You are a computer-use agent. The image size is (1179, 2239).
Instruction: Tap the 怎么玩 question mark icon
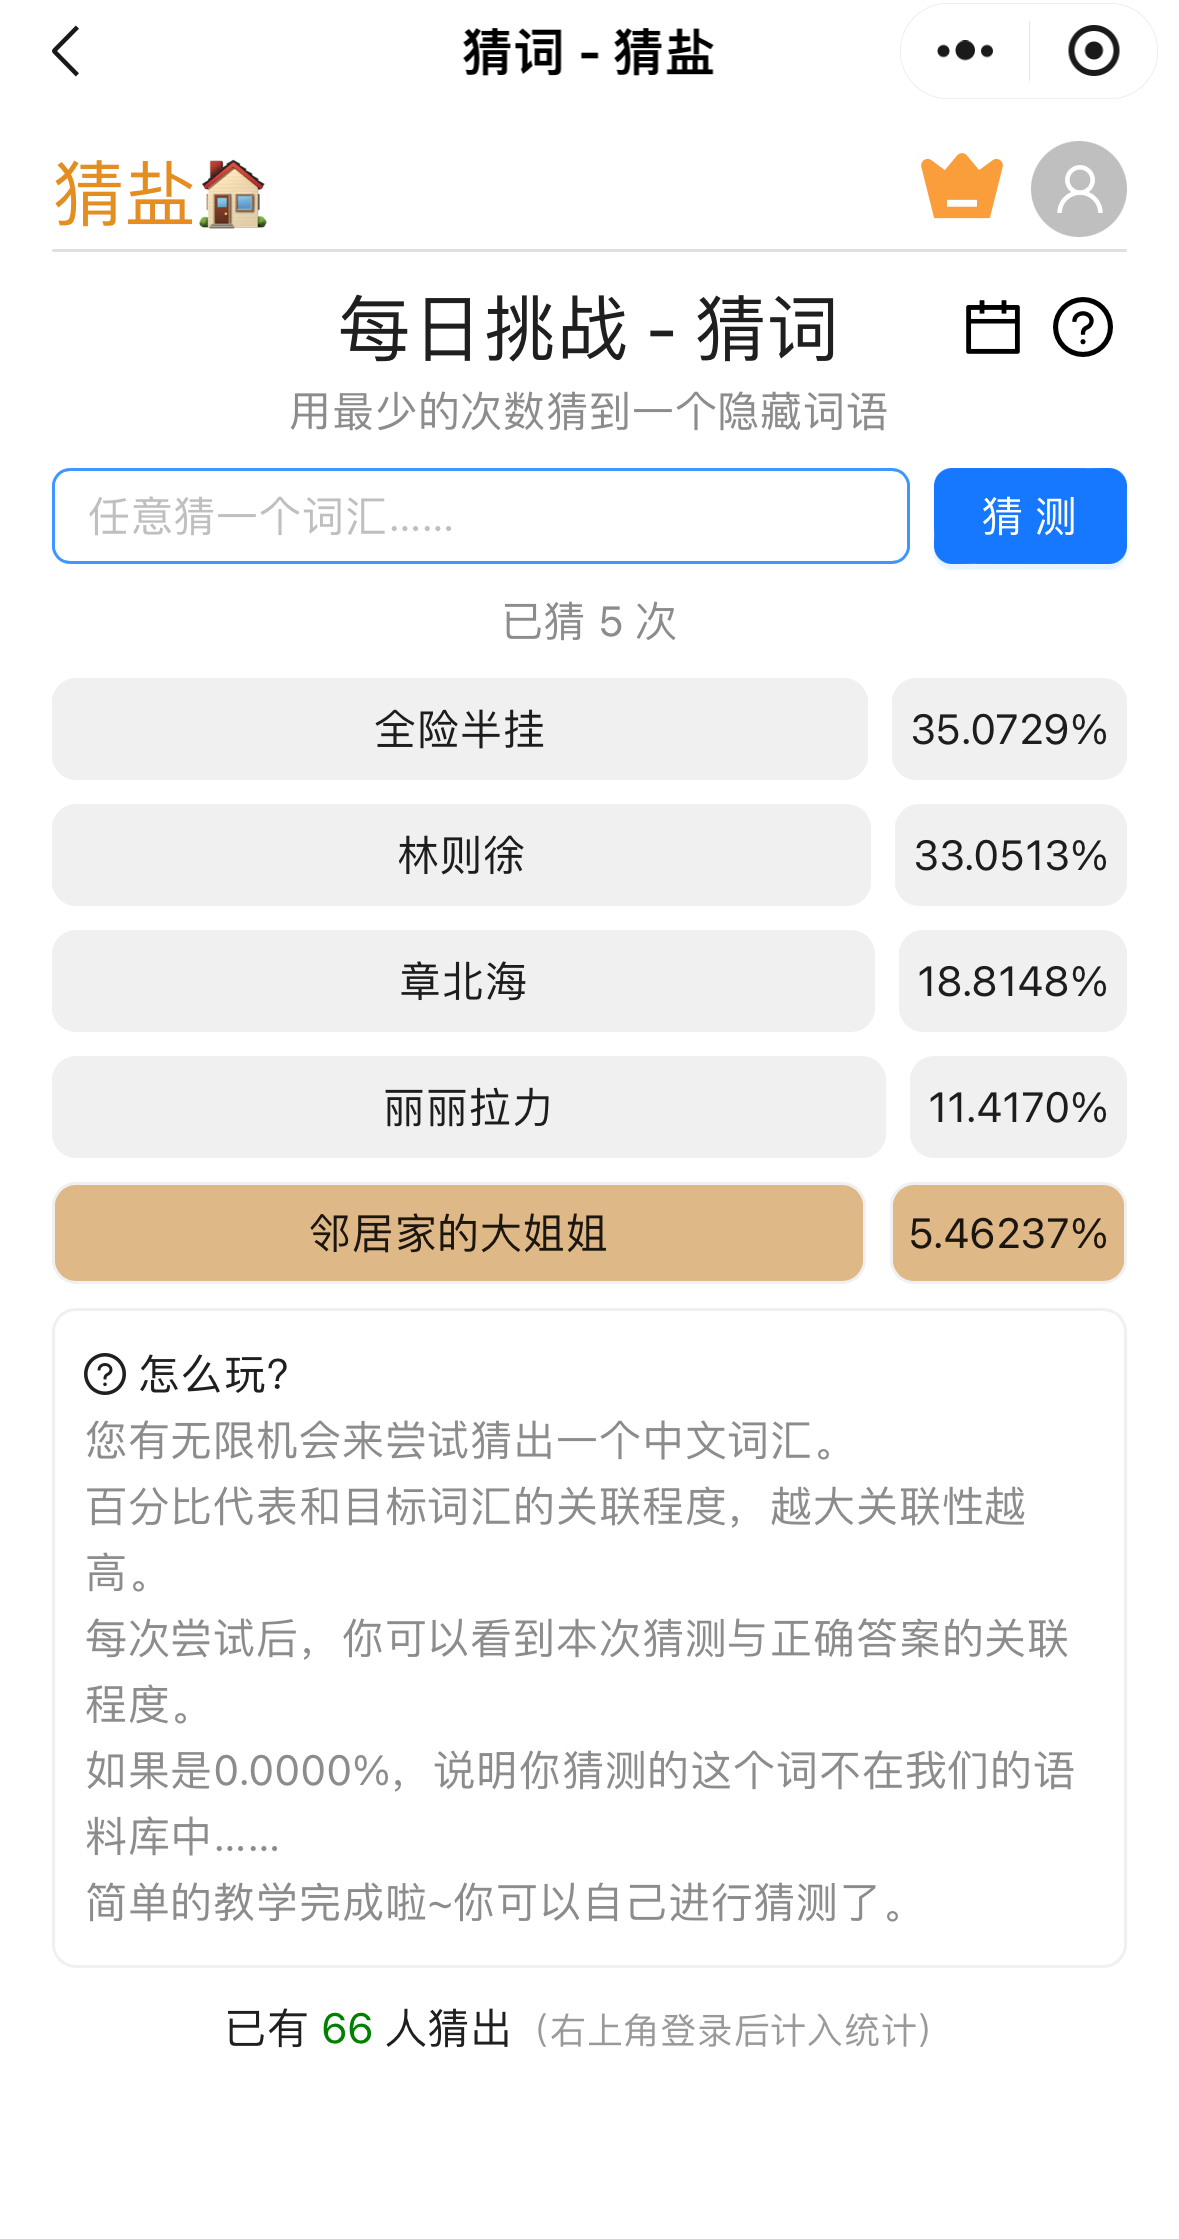(105, 1374)
